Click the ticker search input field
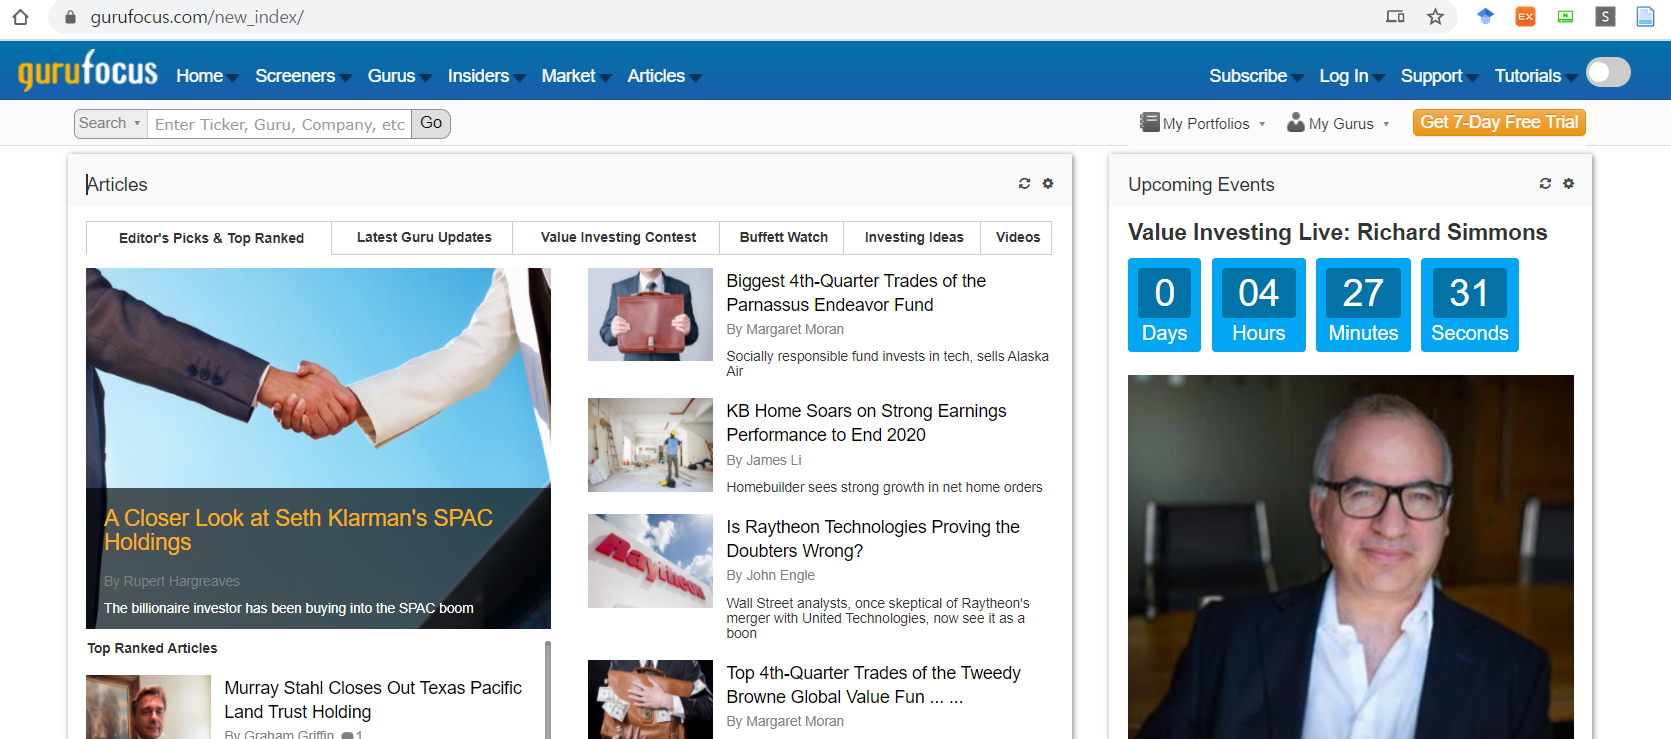The image size is (1671, 739). 280,124
